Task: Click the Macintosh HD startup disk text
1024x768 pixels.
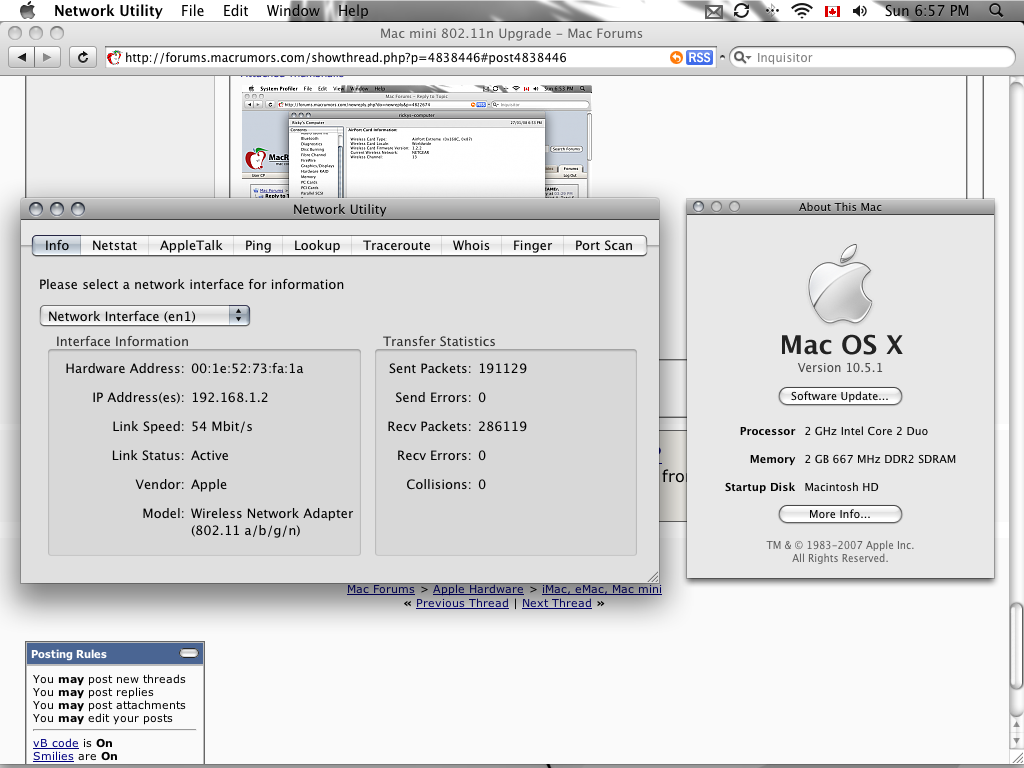Action: (841, 487)
